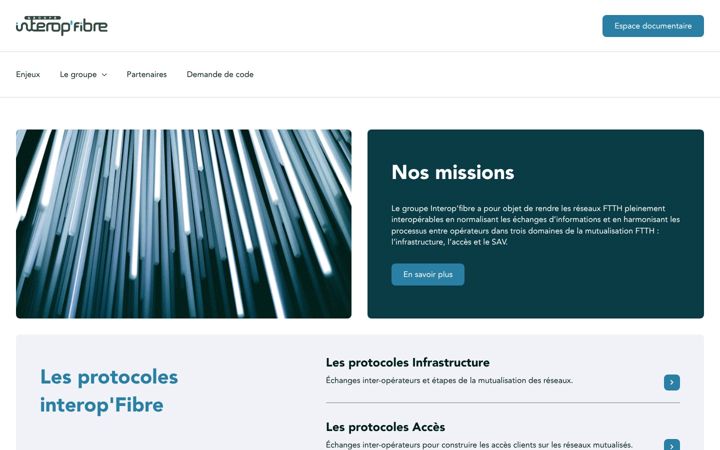Open the Partenaires menu item
The width and height of the screenshot is (720, 450).
tap(146, 74)
